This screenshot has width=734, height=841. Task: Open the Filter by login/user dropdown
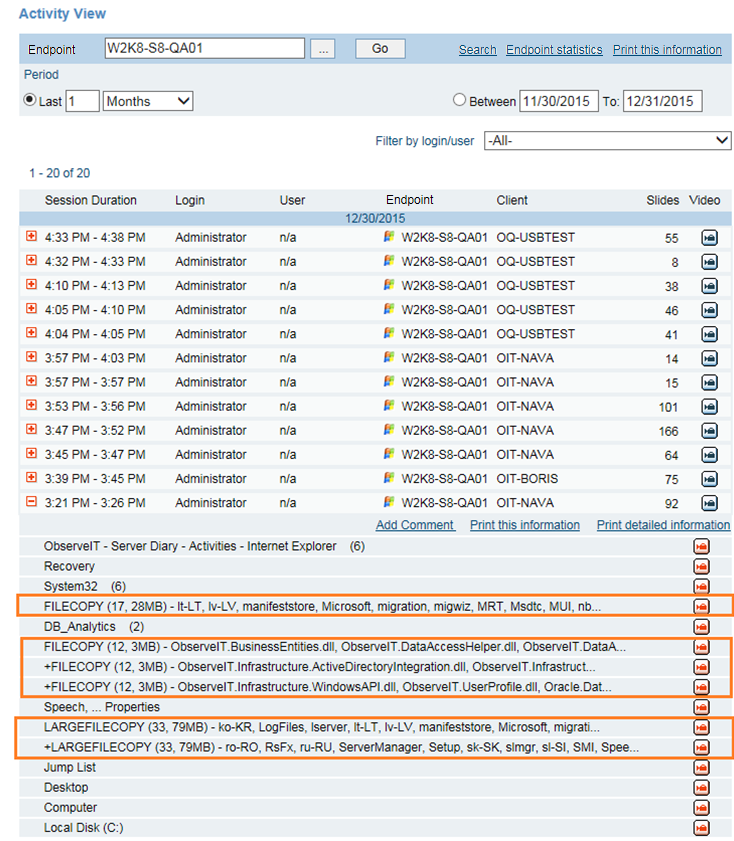(x=607, y=141)
